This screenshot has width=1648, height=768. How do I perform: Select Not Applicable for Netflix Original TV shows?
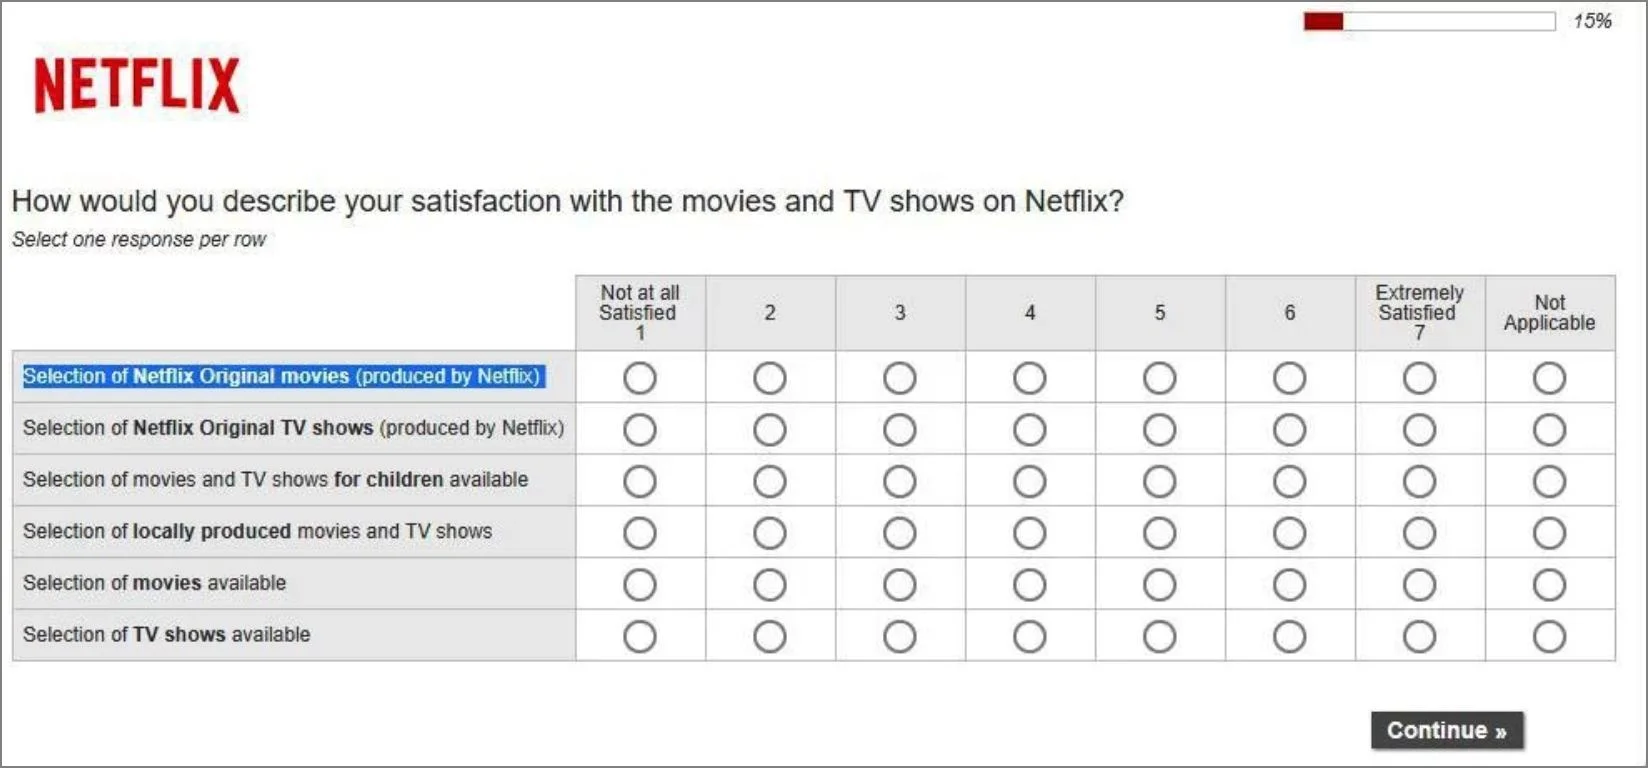[1549, 430]
